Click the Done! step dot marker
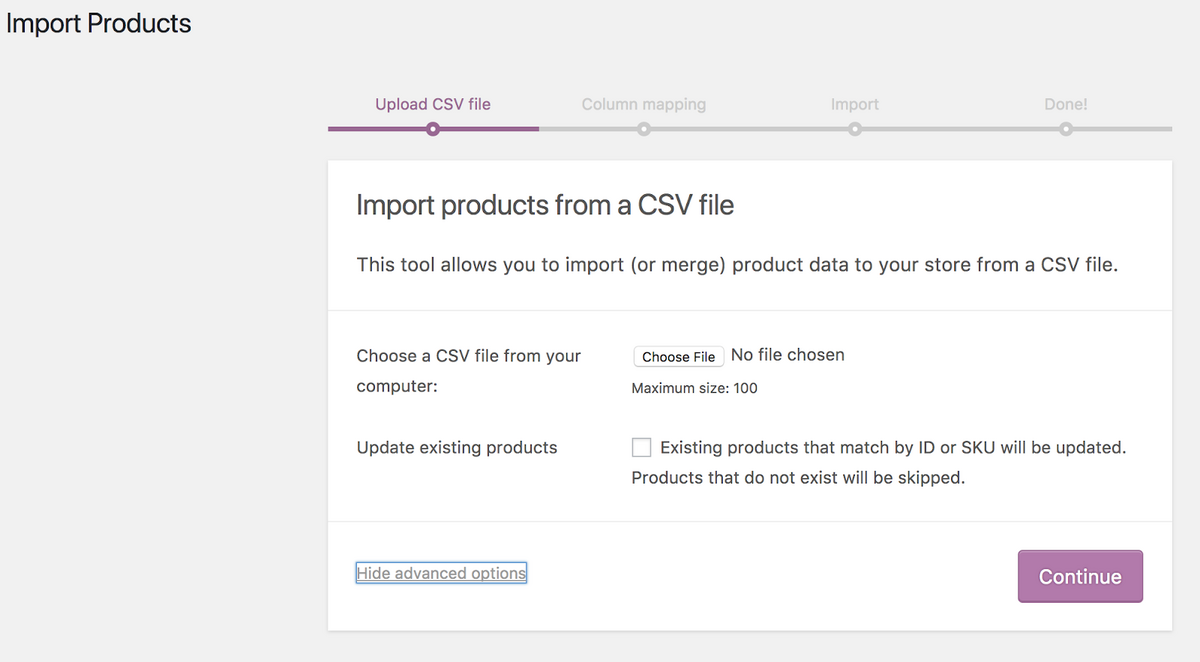The image size is (1200, 662). (x=1066, y=129)
